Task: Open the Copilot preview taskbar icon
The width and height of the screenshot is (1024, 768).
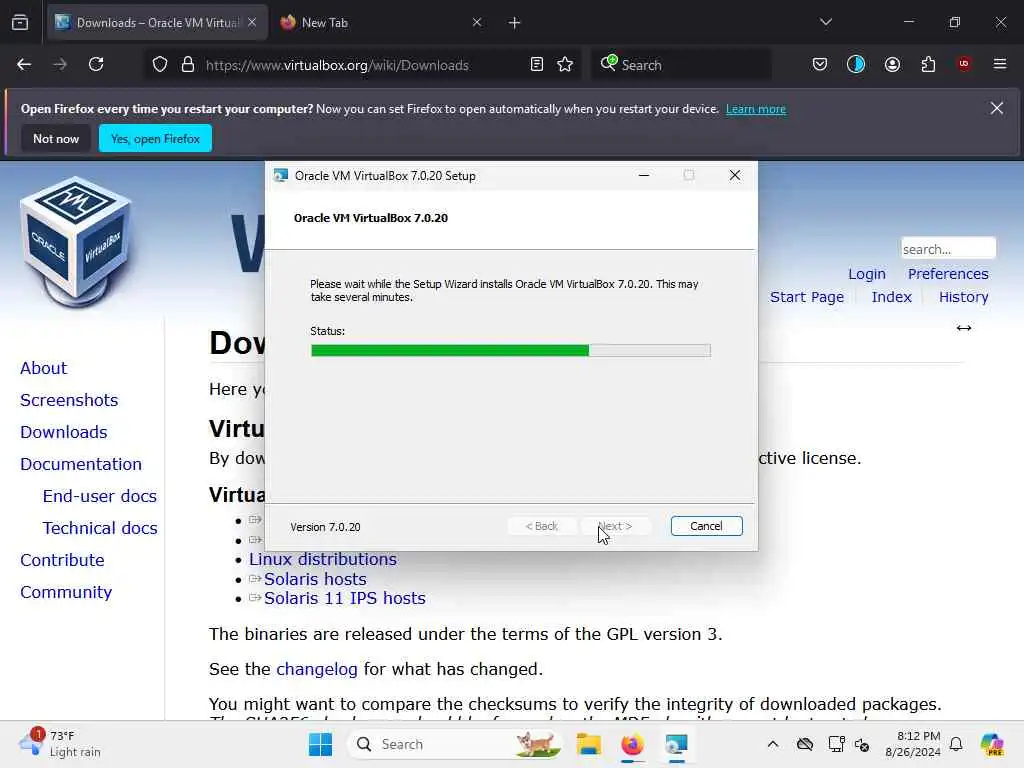Action: (x=992, y=744)
